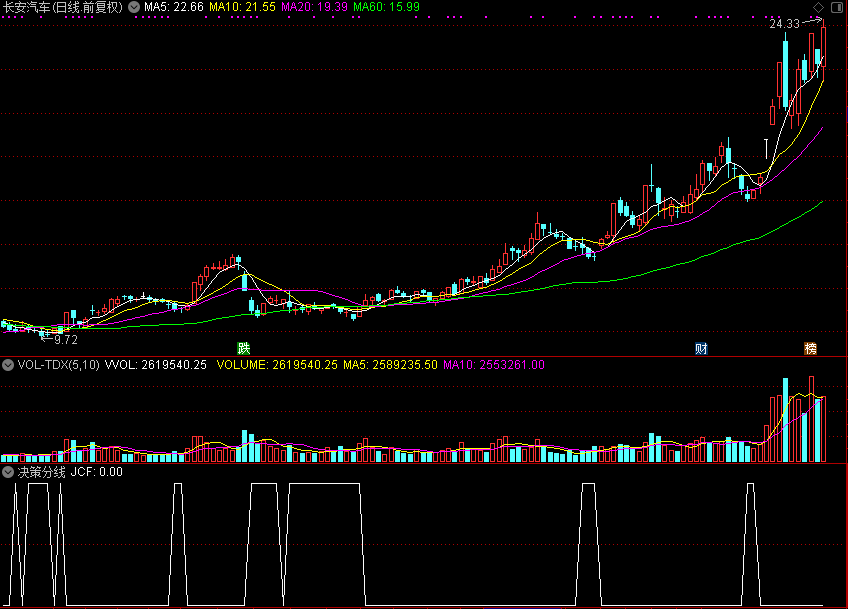Click the 9.72 low price label
The height and width of the screenshot is (609, 848).
pos(66,340)
